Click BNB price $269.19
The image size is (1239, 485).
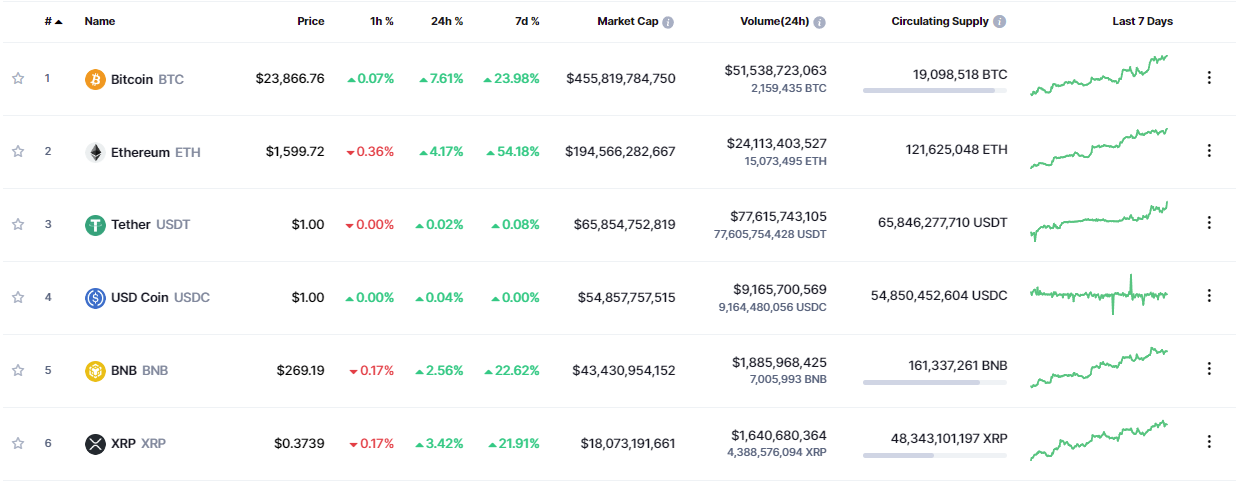tap(301, 370)
